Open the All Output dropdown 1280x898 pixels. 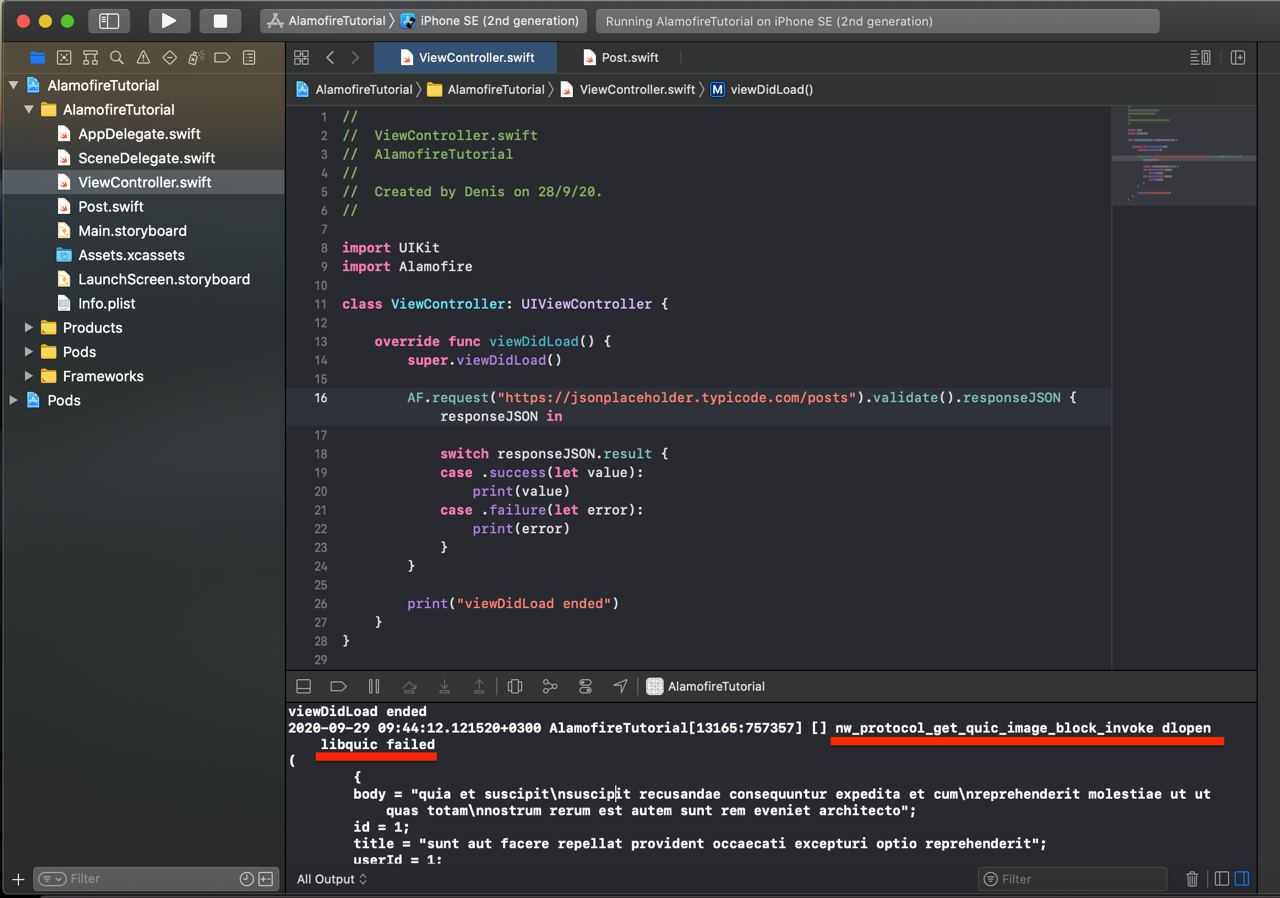pyautogui.click(x=332, y=879)
